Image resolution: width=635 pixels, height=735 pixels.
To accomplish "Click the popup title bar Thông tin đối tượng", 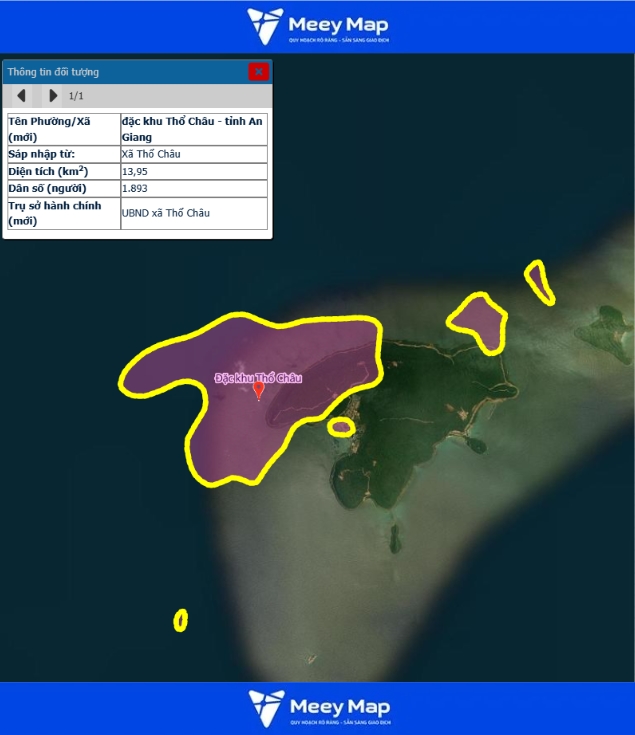I will (x=120, y=72).
